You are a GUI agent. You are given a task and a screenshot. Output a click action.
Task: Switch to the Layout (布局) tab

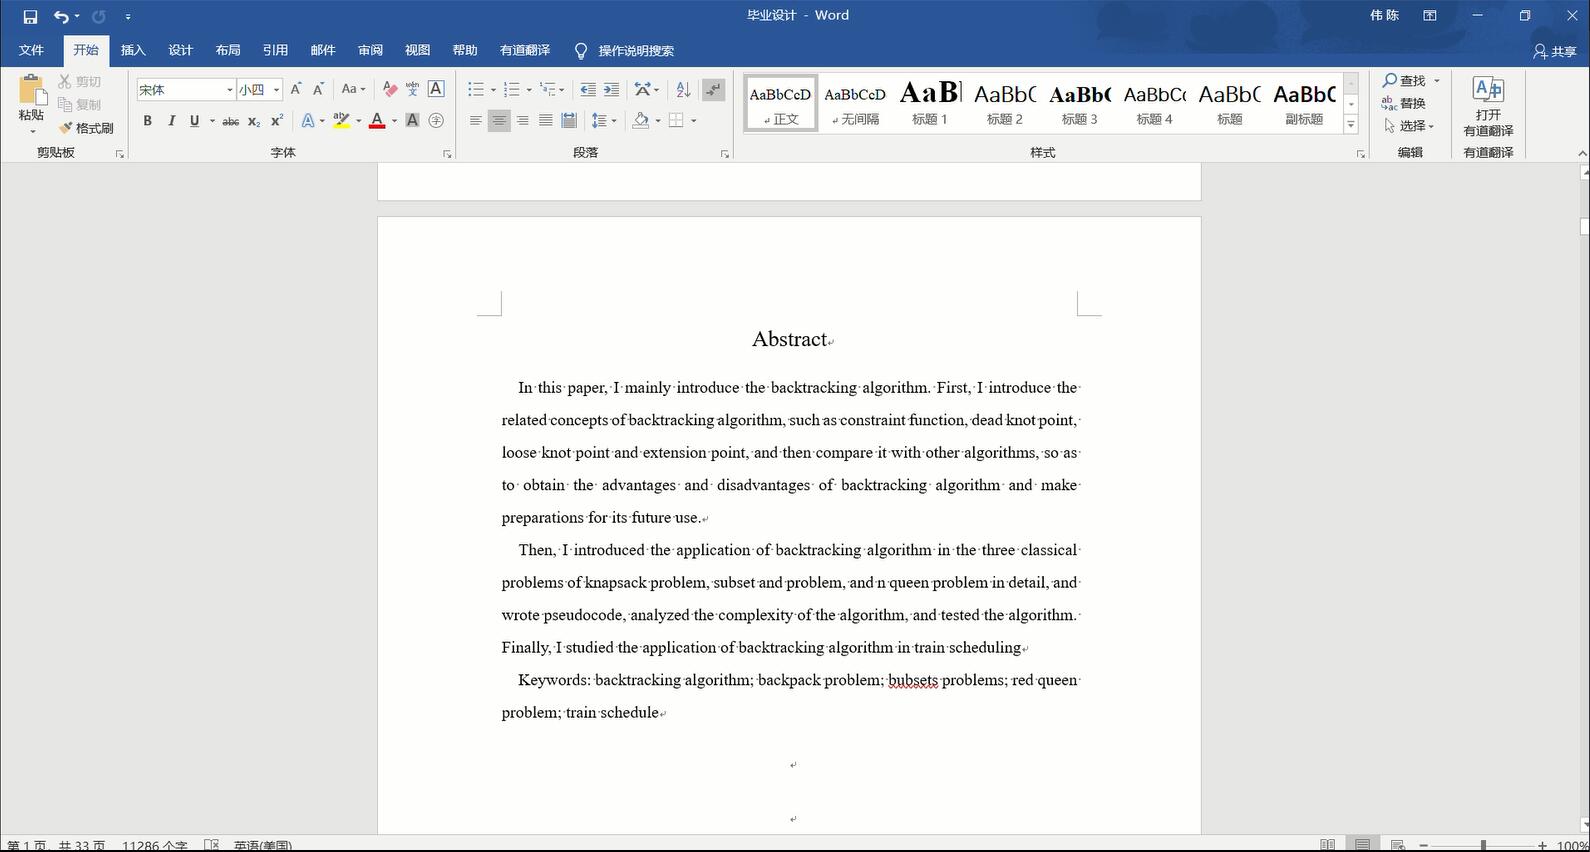[x=228, y=50]
